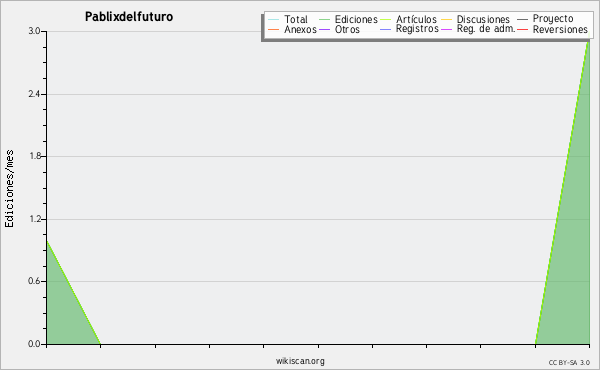Click the CC BY-SA 3.0 license text
The image size is (600, 370).
[569, 363]
